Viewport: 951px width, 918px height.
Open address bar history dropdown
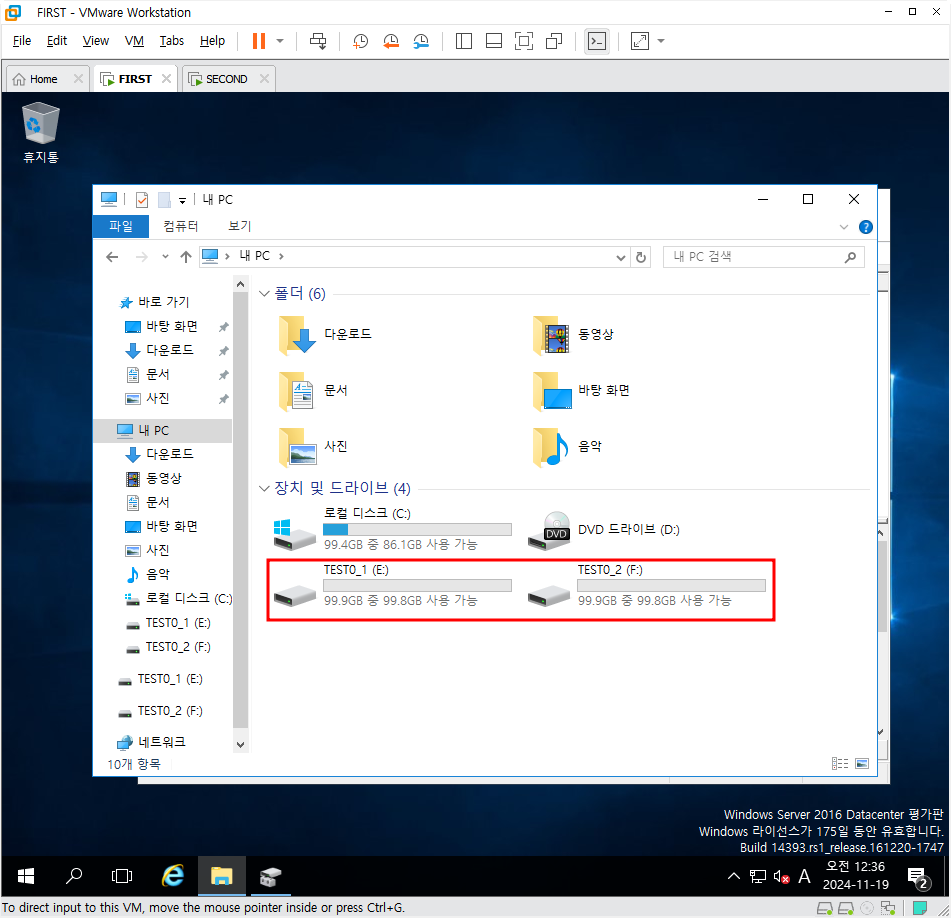click(620, 257)
